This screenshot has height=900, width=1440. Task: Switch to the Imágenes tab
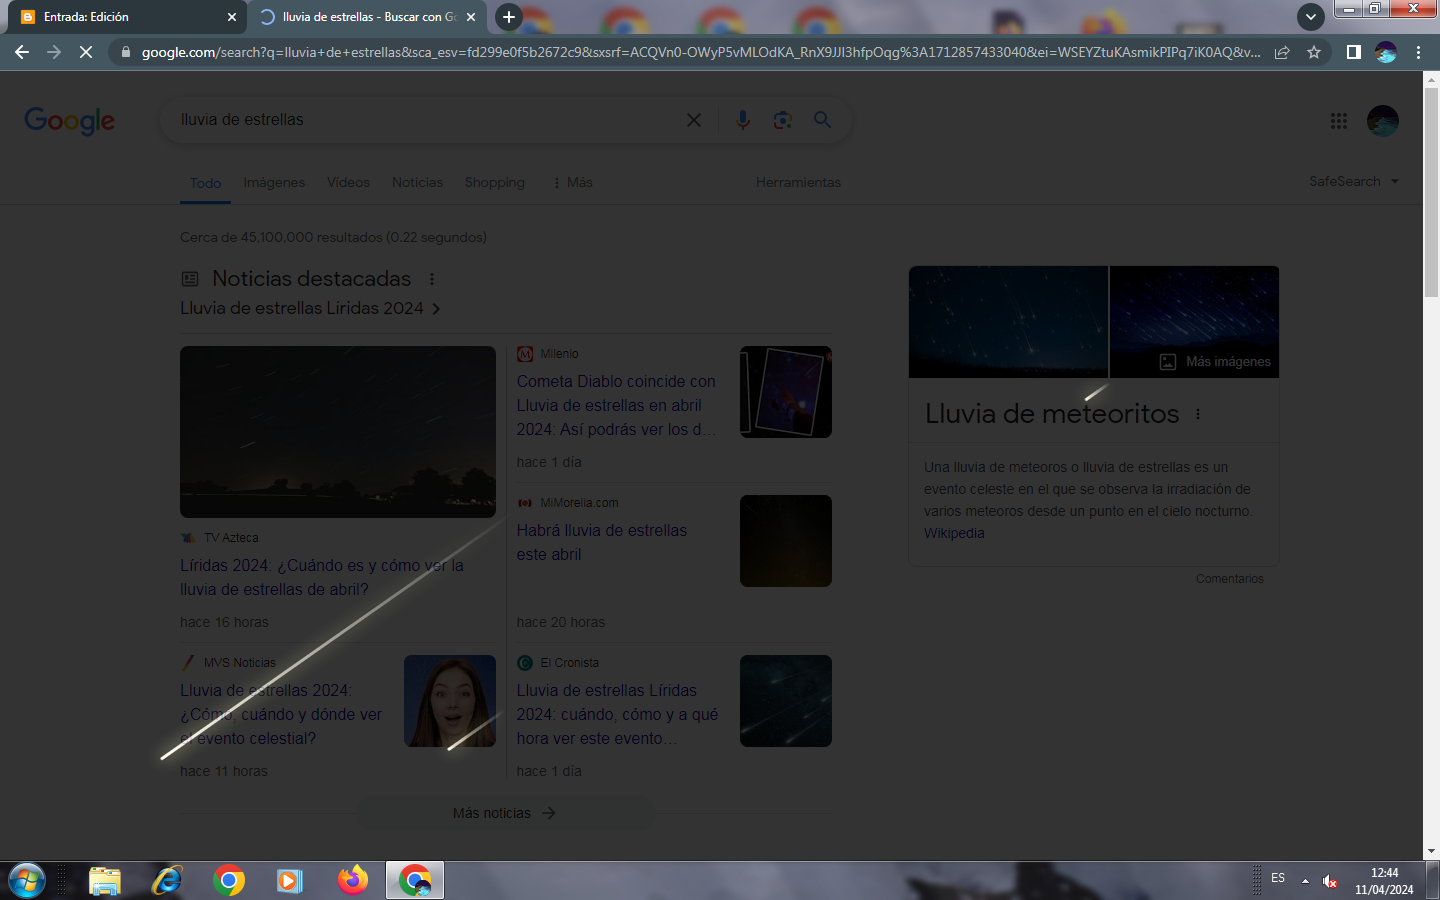coord(274,182)
